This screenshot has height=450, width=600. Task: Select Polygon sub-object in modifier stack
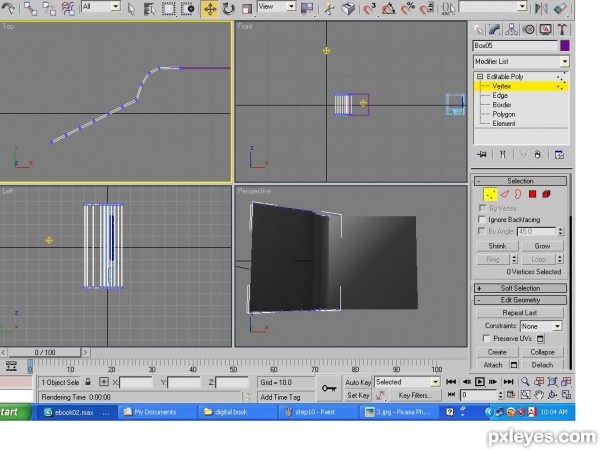(504, 114)
